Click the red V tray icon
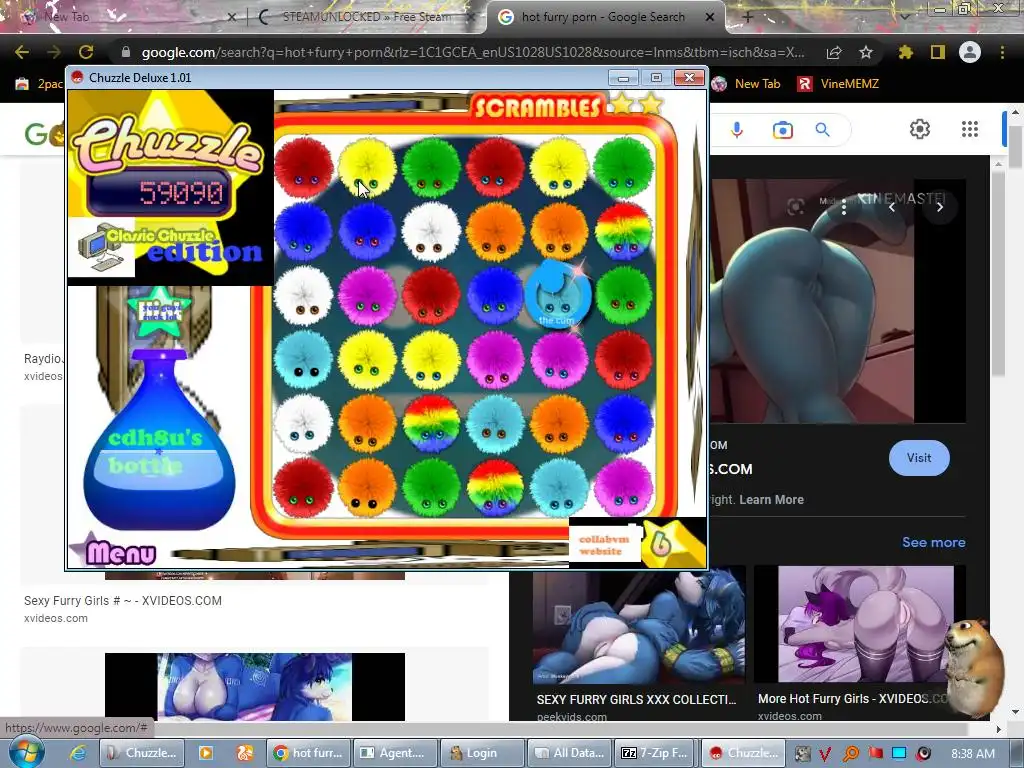This screenshot has height=768, width=1024. point(825,754)
